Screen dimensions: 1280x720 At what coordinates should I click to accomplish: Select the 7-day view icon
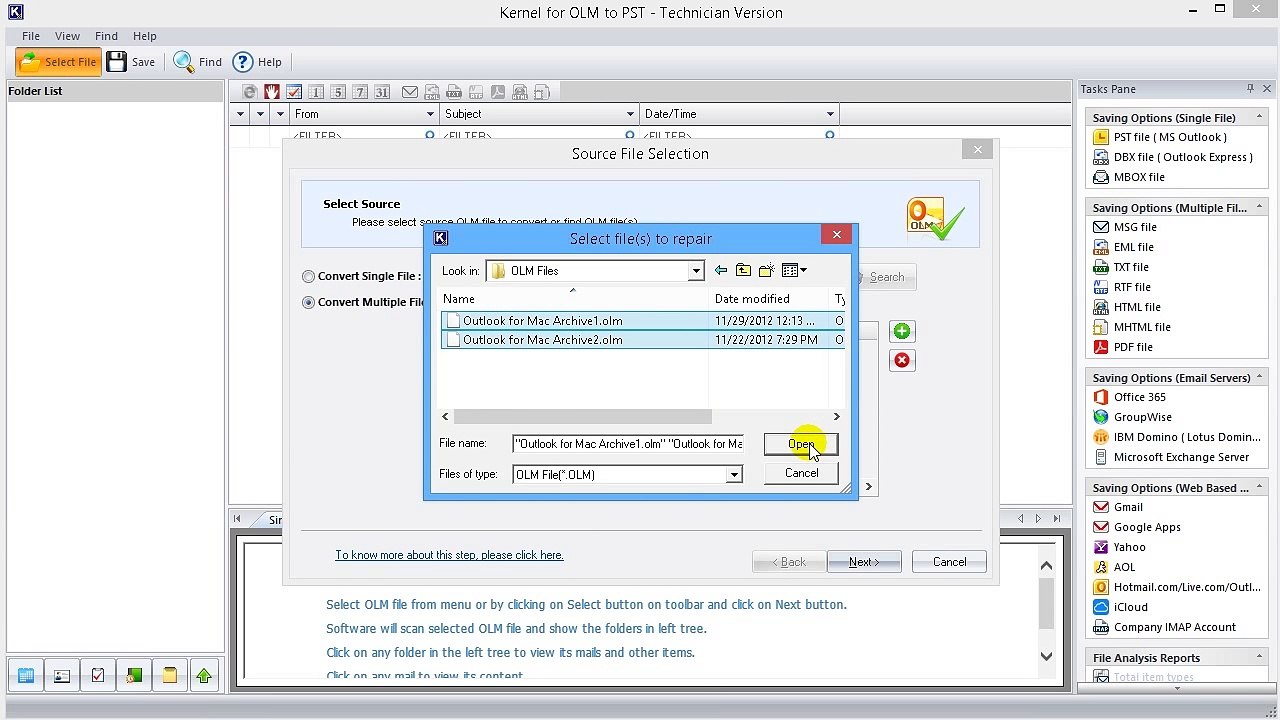point(360,92)
